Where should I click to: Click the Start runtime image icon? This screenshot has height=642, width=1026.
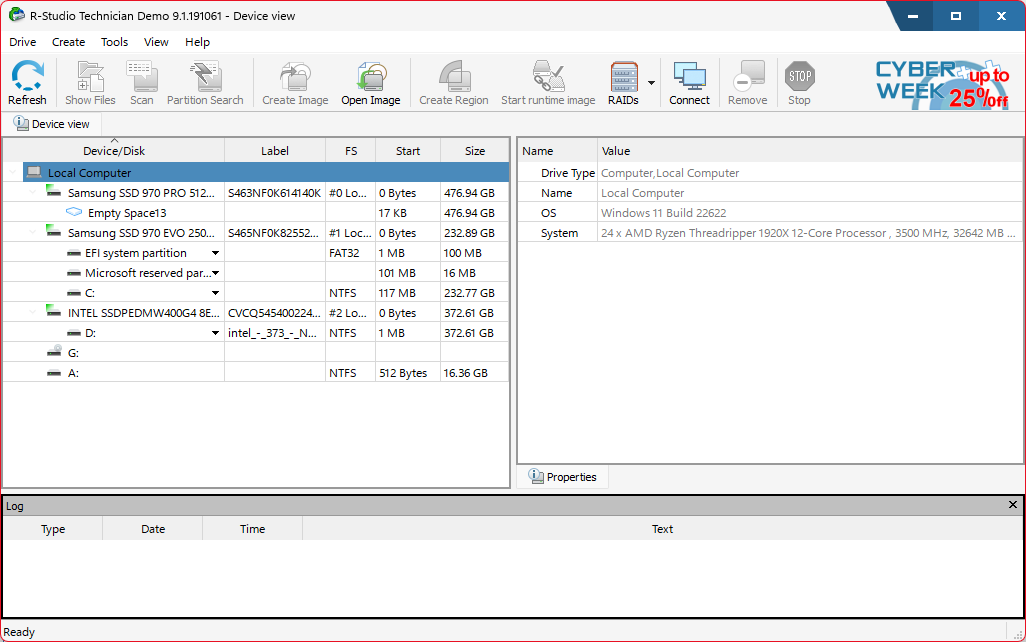[547, 82]
